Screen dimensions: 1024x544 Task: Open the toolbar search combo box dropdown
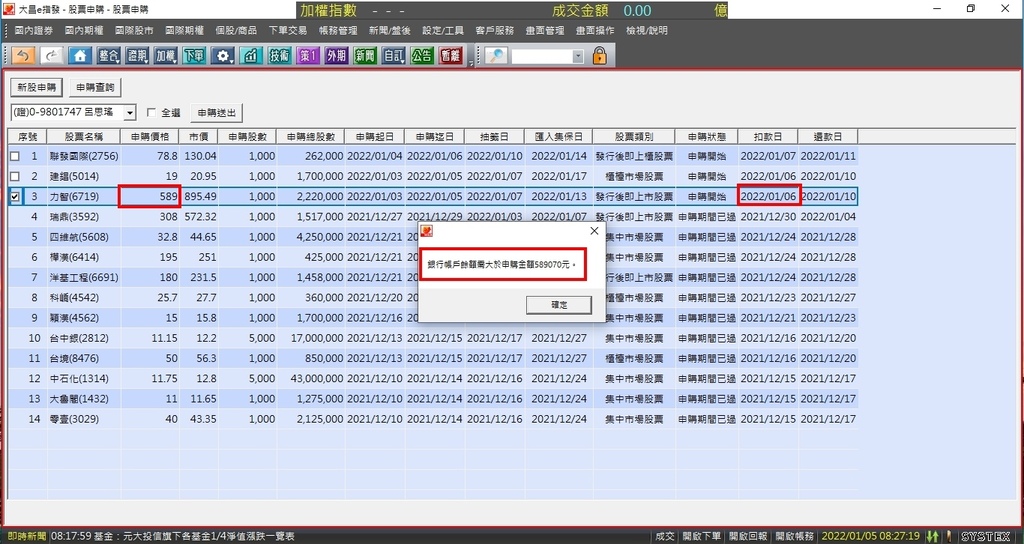[x=578, y=57]
